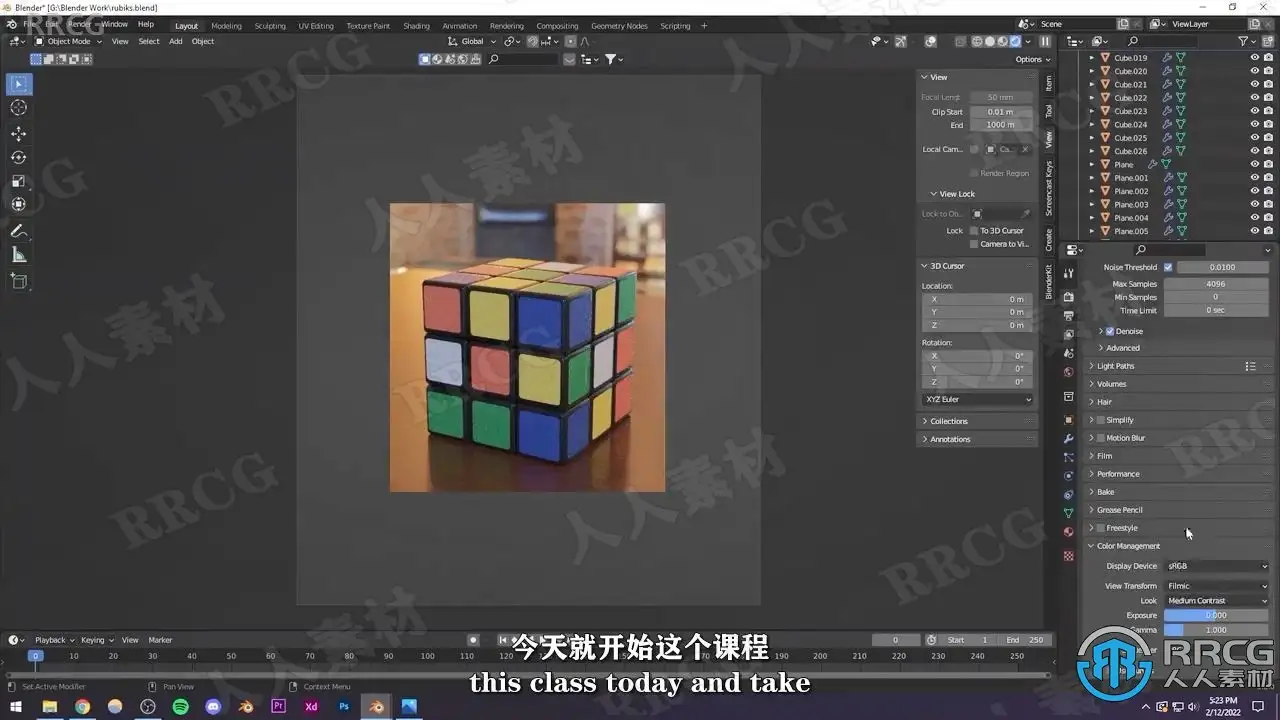The image size is (1280, 720).
Task: Click the mesh data icon on Cube.020 row
Action: coord(1181,71)
